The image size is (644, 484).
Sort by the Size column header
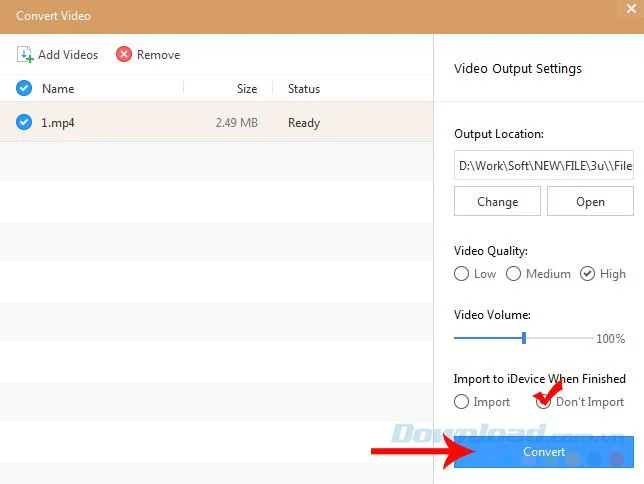tap(247, 89)
